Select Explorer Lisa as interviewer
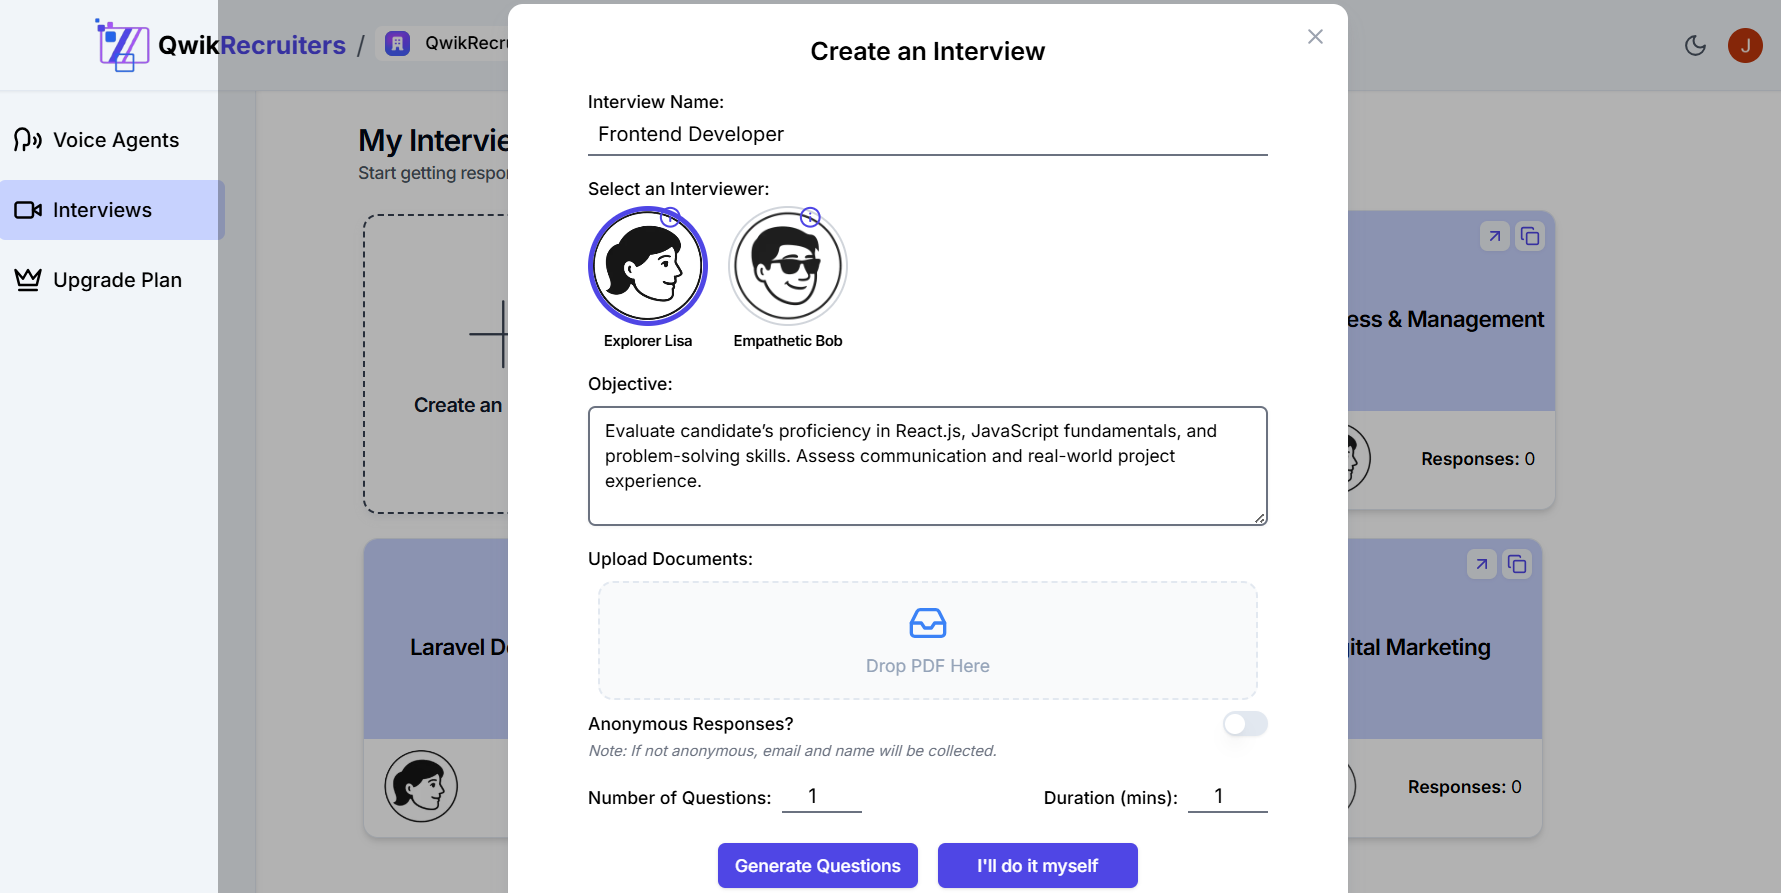 648,266
